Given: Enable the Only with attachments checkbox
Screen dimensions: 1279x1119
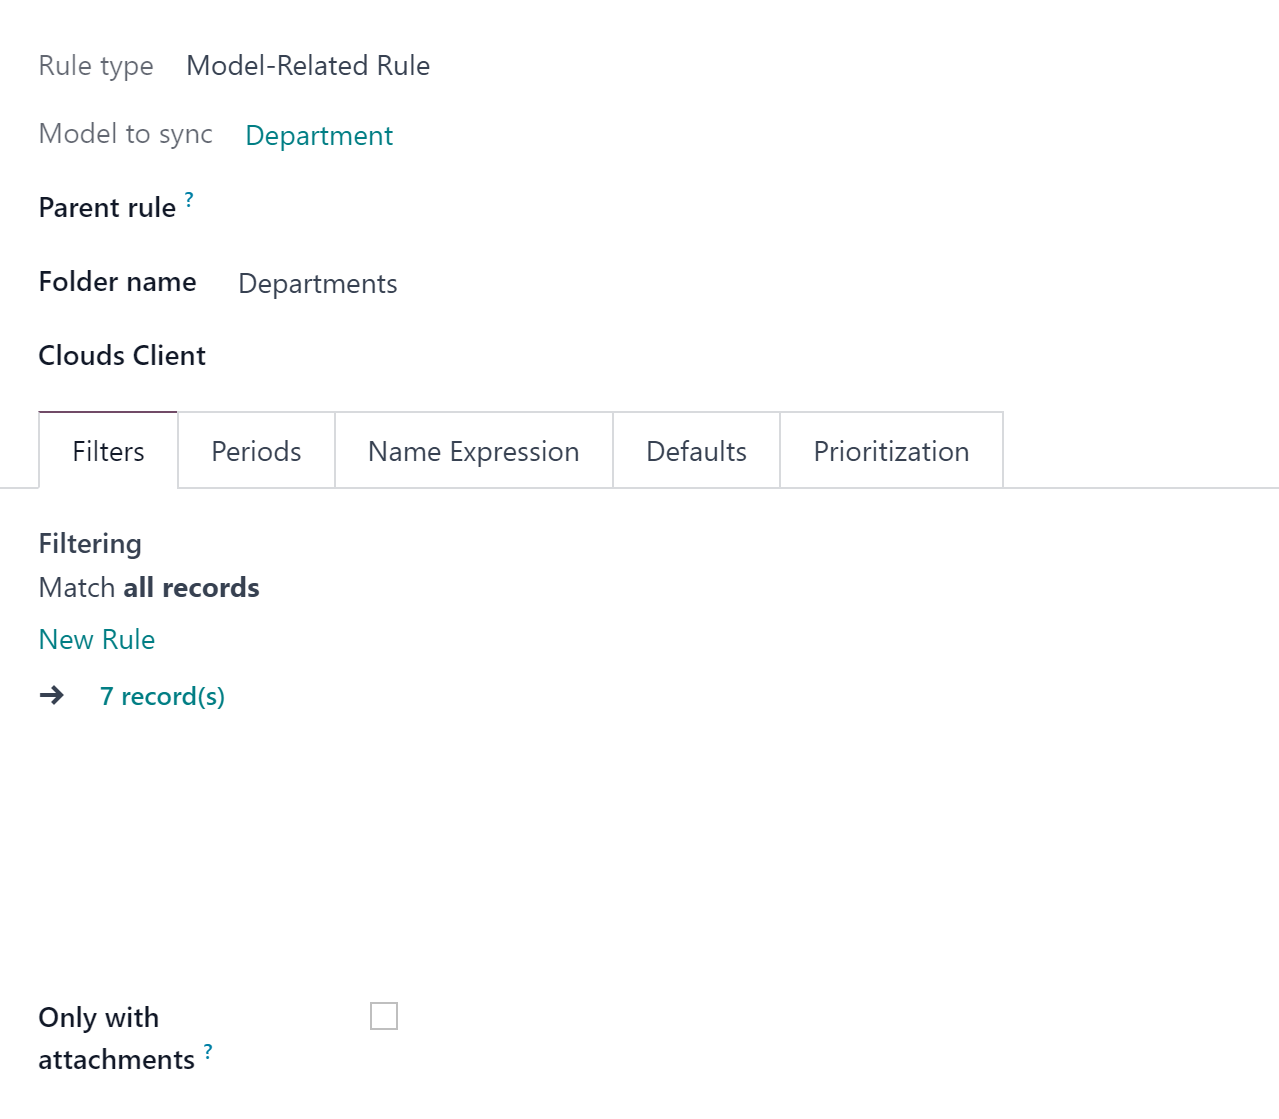Looking at the screenshot, I should pos(384,1016).
